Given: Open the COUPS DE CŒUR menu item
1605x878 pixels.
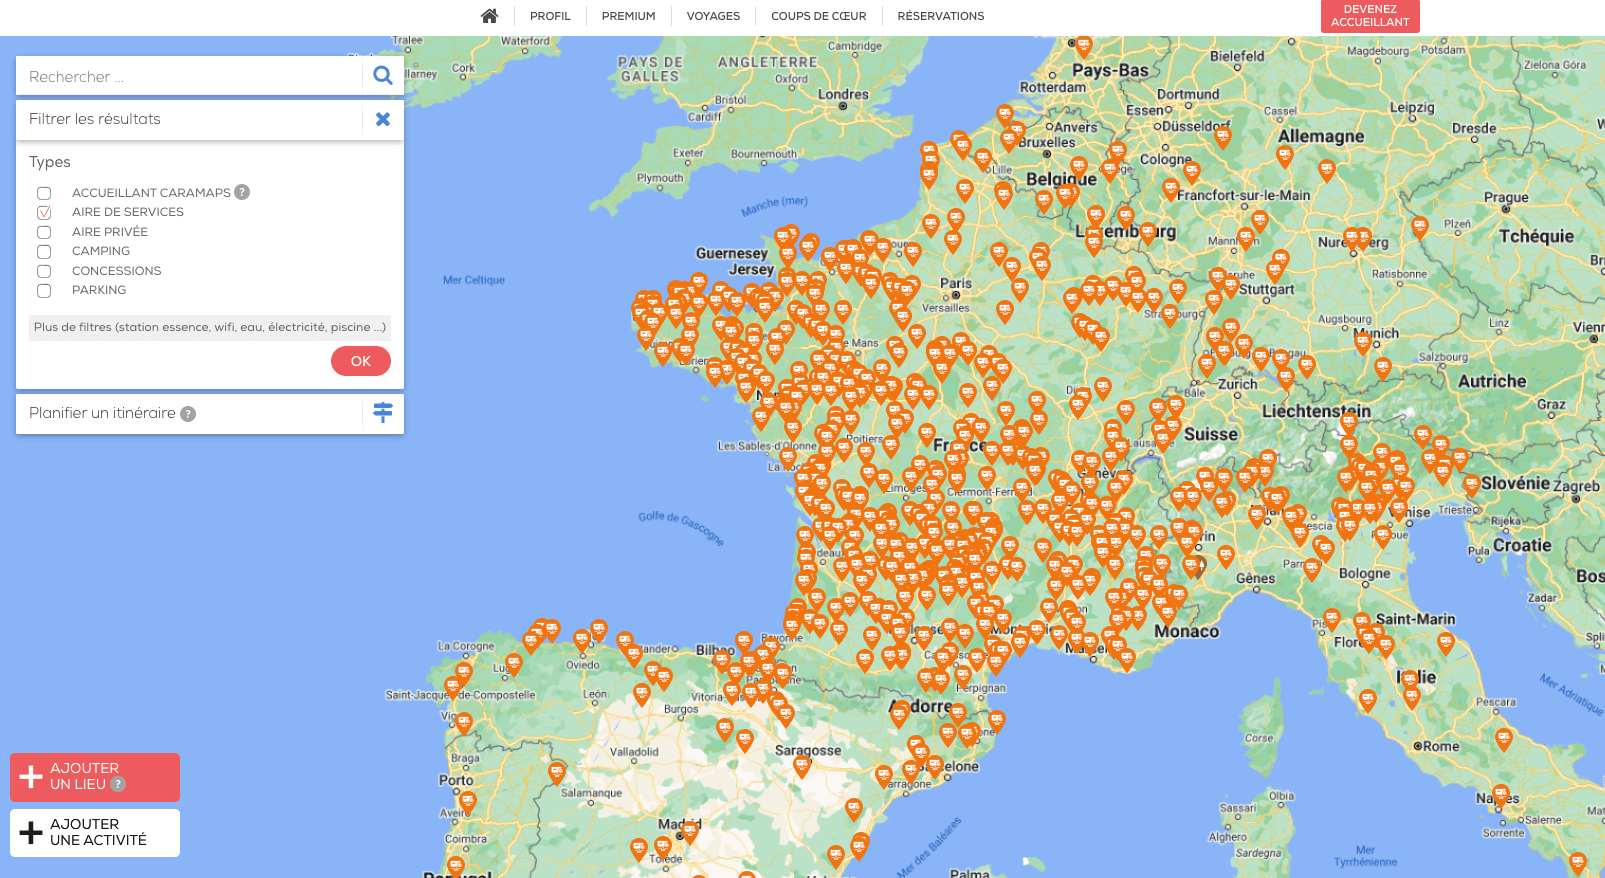Looking at the screenshot, I should coord(819,16).
